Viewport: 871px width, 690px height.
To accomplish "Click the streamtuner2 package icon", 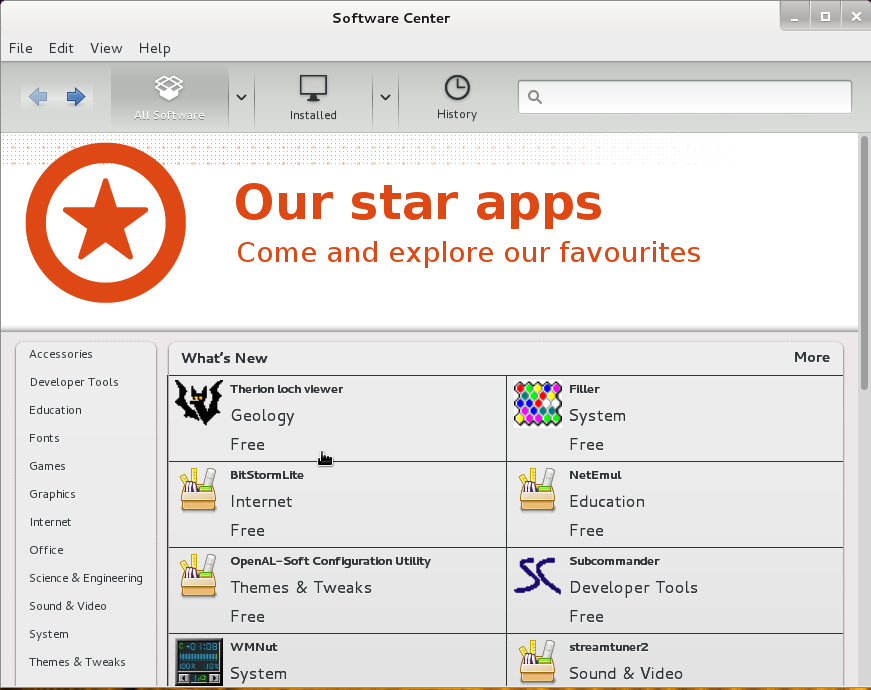I will 537,662.
